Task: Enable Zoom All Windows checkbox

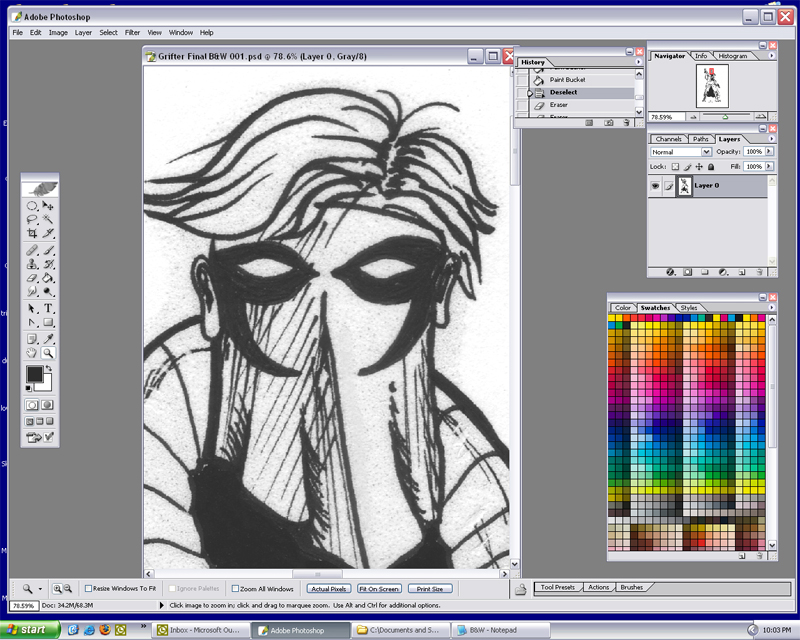Action: [x=235, y=588]
